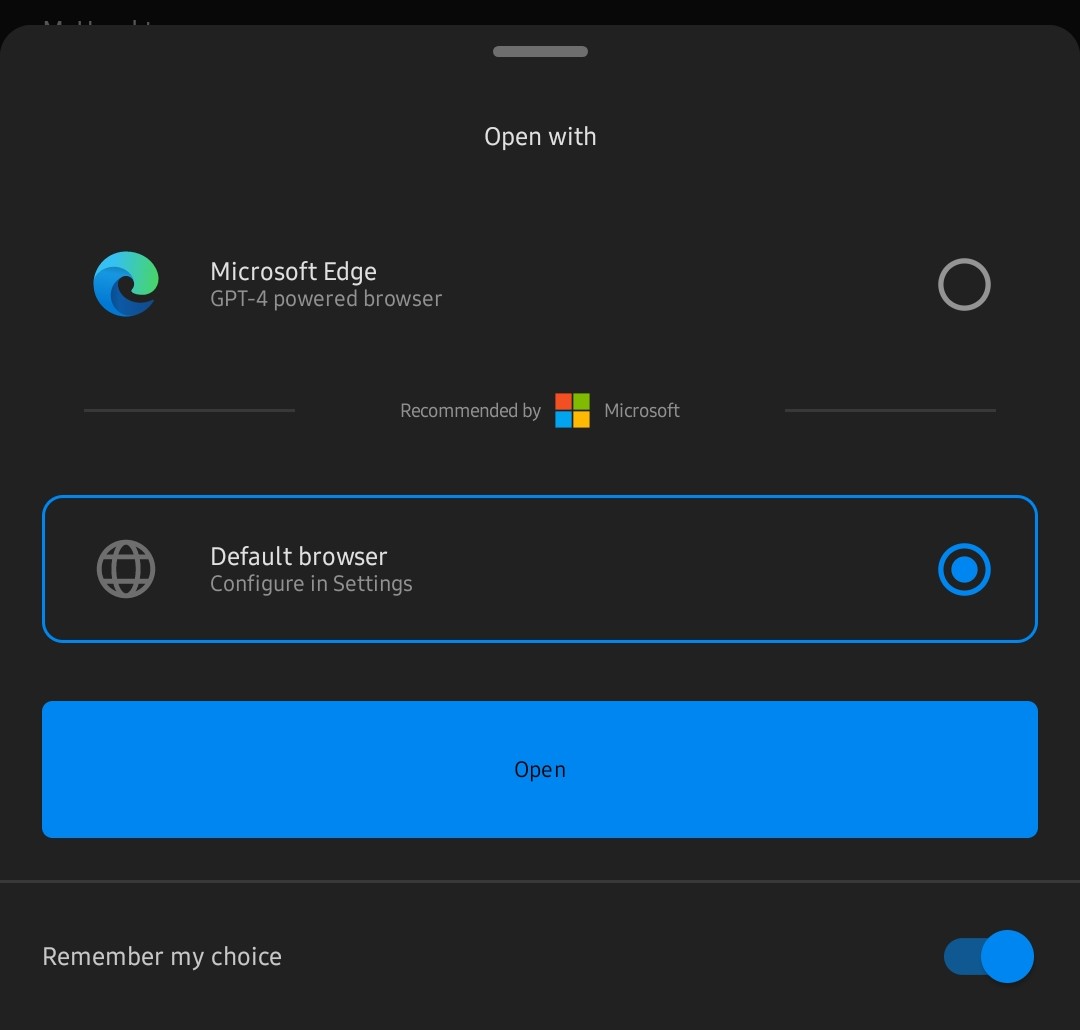Choose the Default browser label text
The width and height of the screenshot is (1080, 1030).
298,556
